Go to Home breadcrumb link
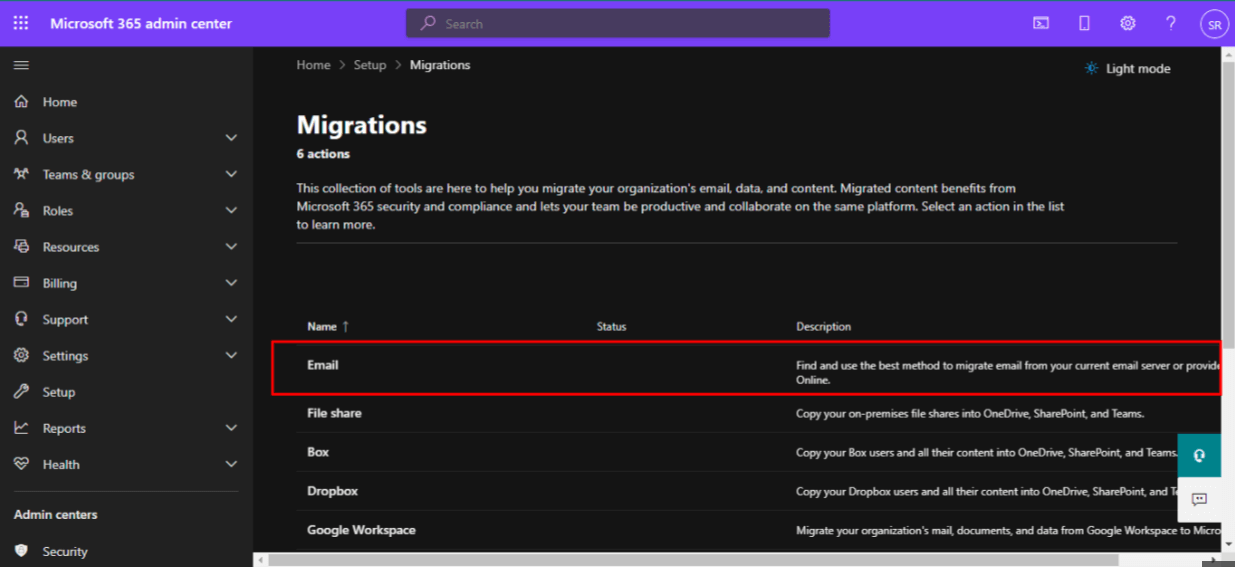 pyautogui.click(x=313, y=65)
